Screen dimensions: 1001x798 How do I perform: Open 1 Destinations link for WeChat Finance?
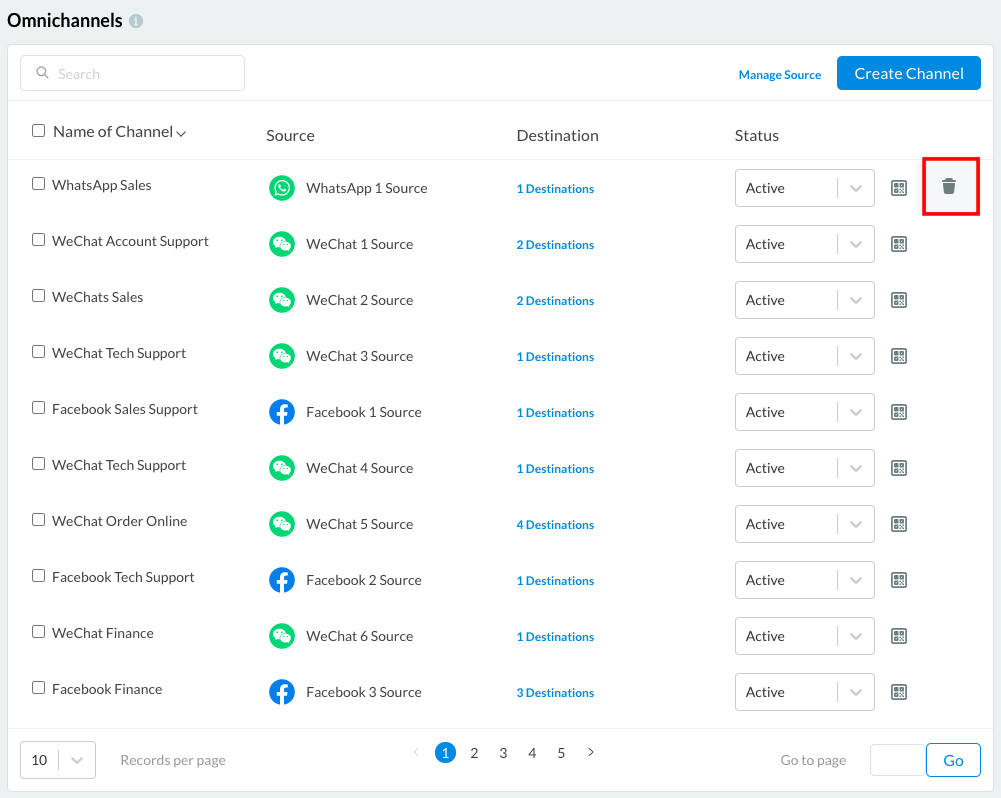tap(555, 637)
